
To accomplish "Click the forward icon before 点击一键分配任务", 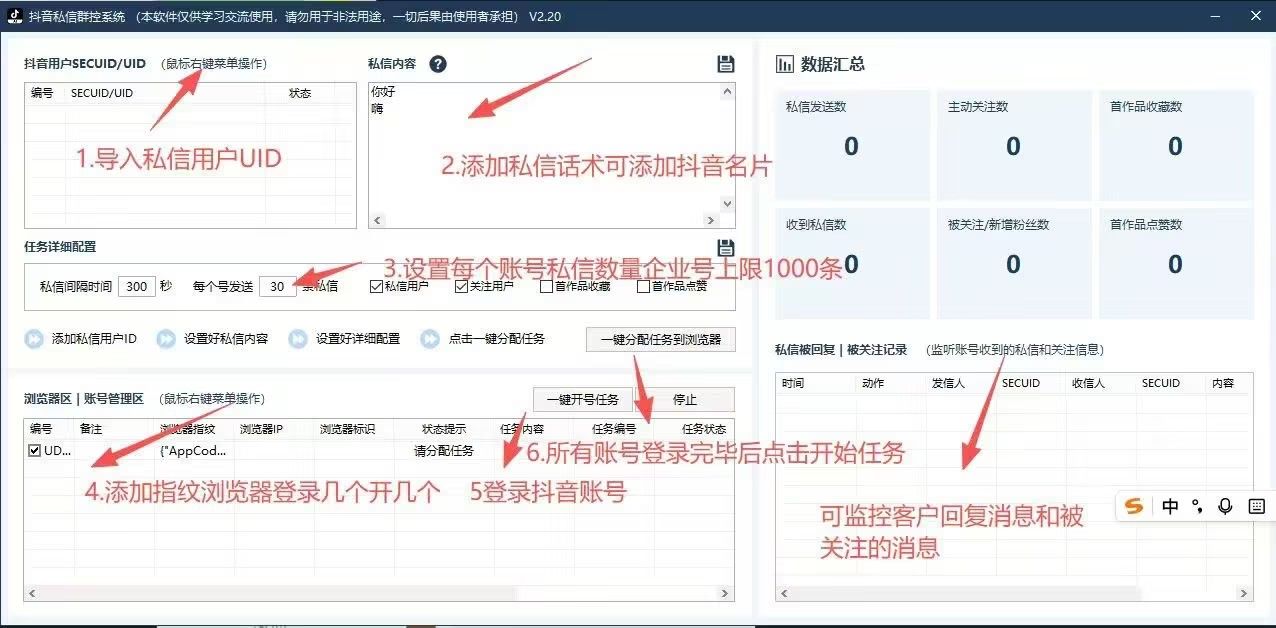I will tap(430, 339).
